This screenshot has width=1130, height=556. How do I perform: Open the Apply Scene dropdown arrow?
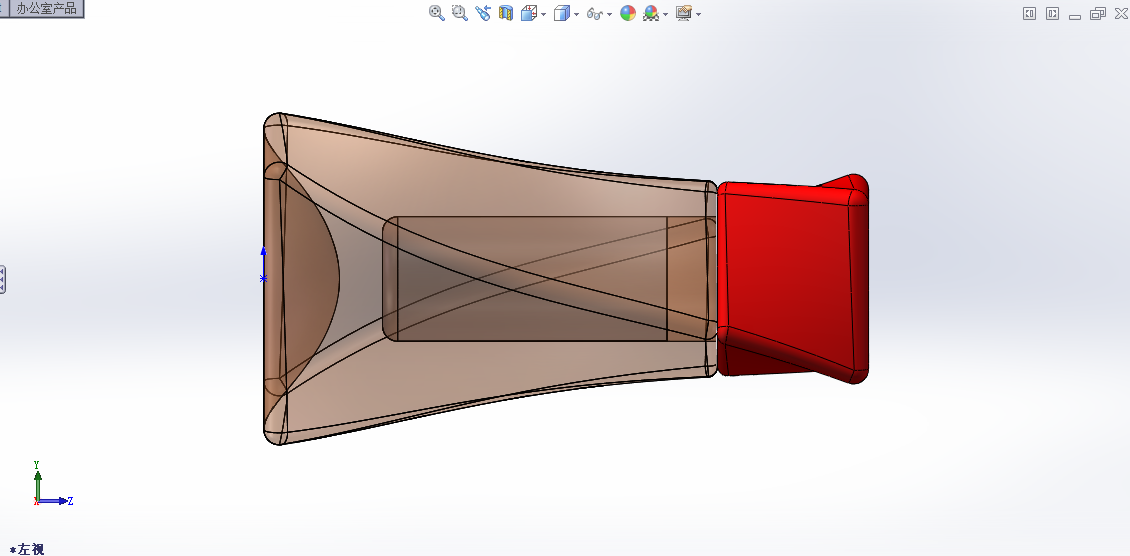665,14
